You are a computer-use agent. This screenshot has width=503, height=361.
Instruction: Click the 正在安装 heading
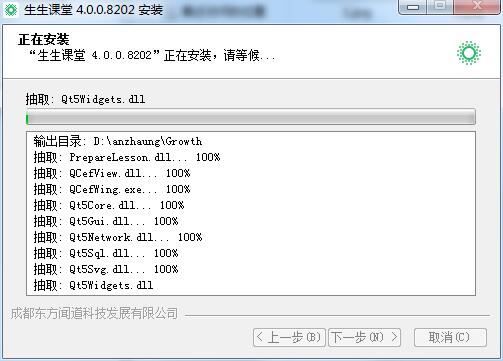tap(44, 39)
